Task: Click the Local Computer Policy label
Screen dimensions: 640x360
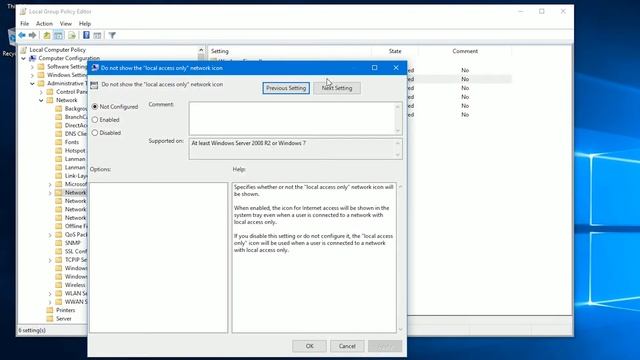Action: click(58, 50)
